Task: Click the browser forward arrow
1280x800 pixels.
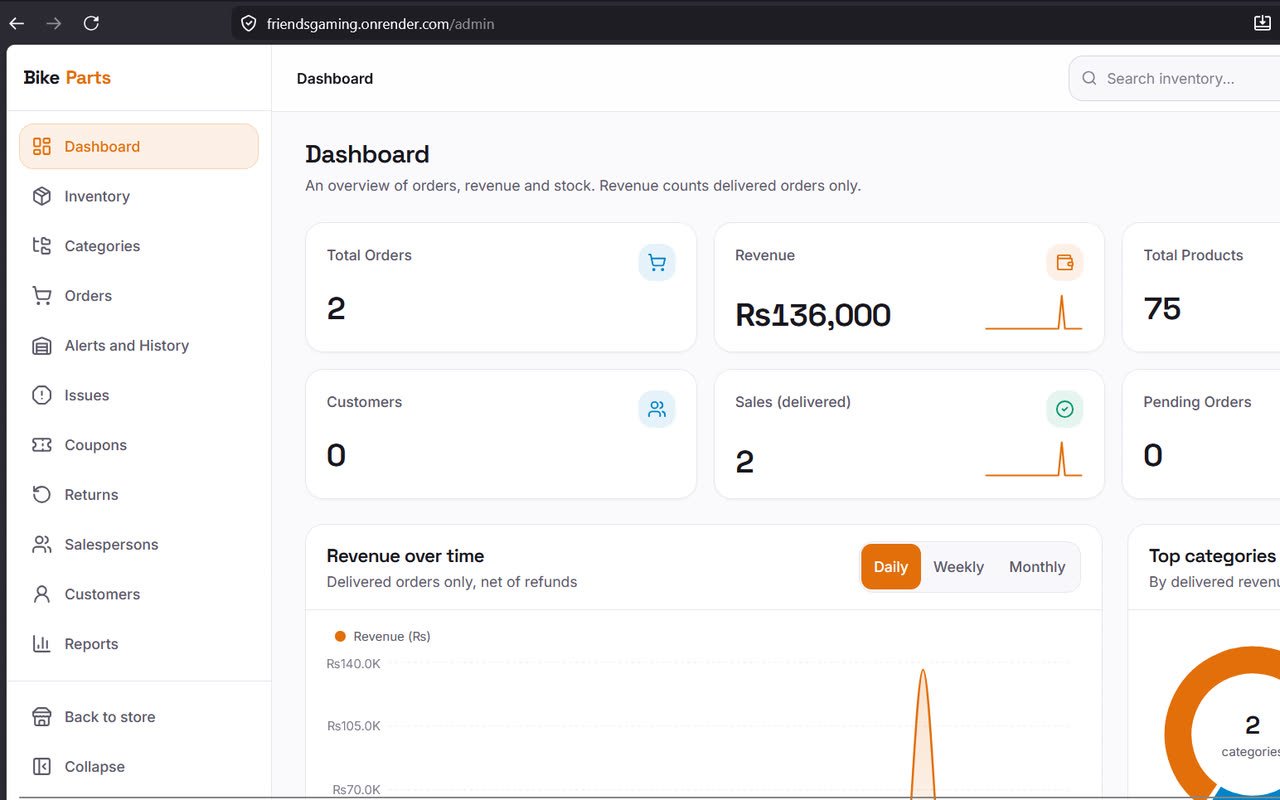Action: tap(54, 23)
